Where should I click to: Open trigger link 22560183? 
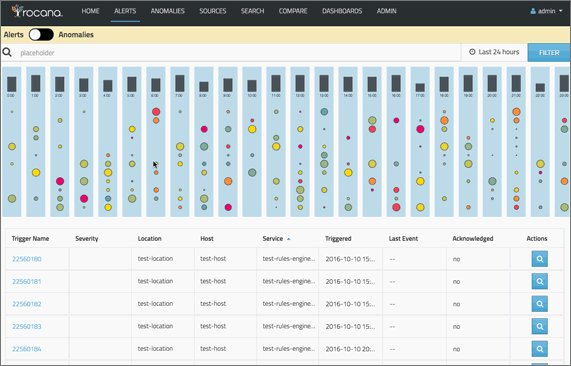tap(27, 326)
